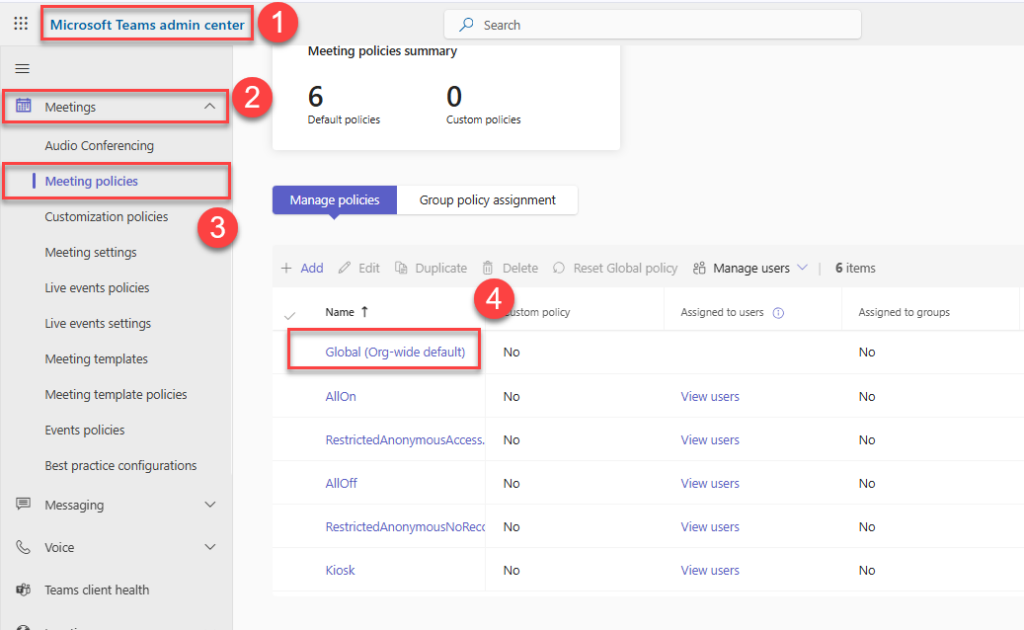The image size is (1024, 630).
Task: Click the Manage users people icon
Action: pos(699,268)
